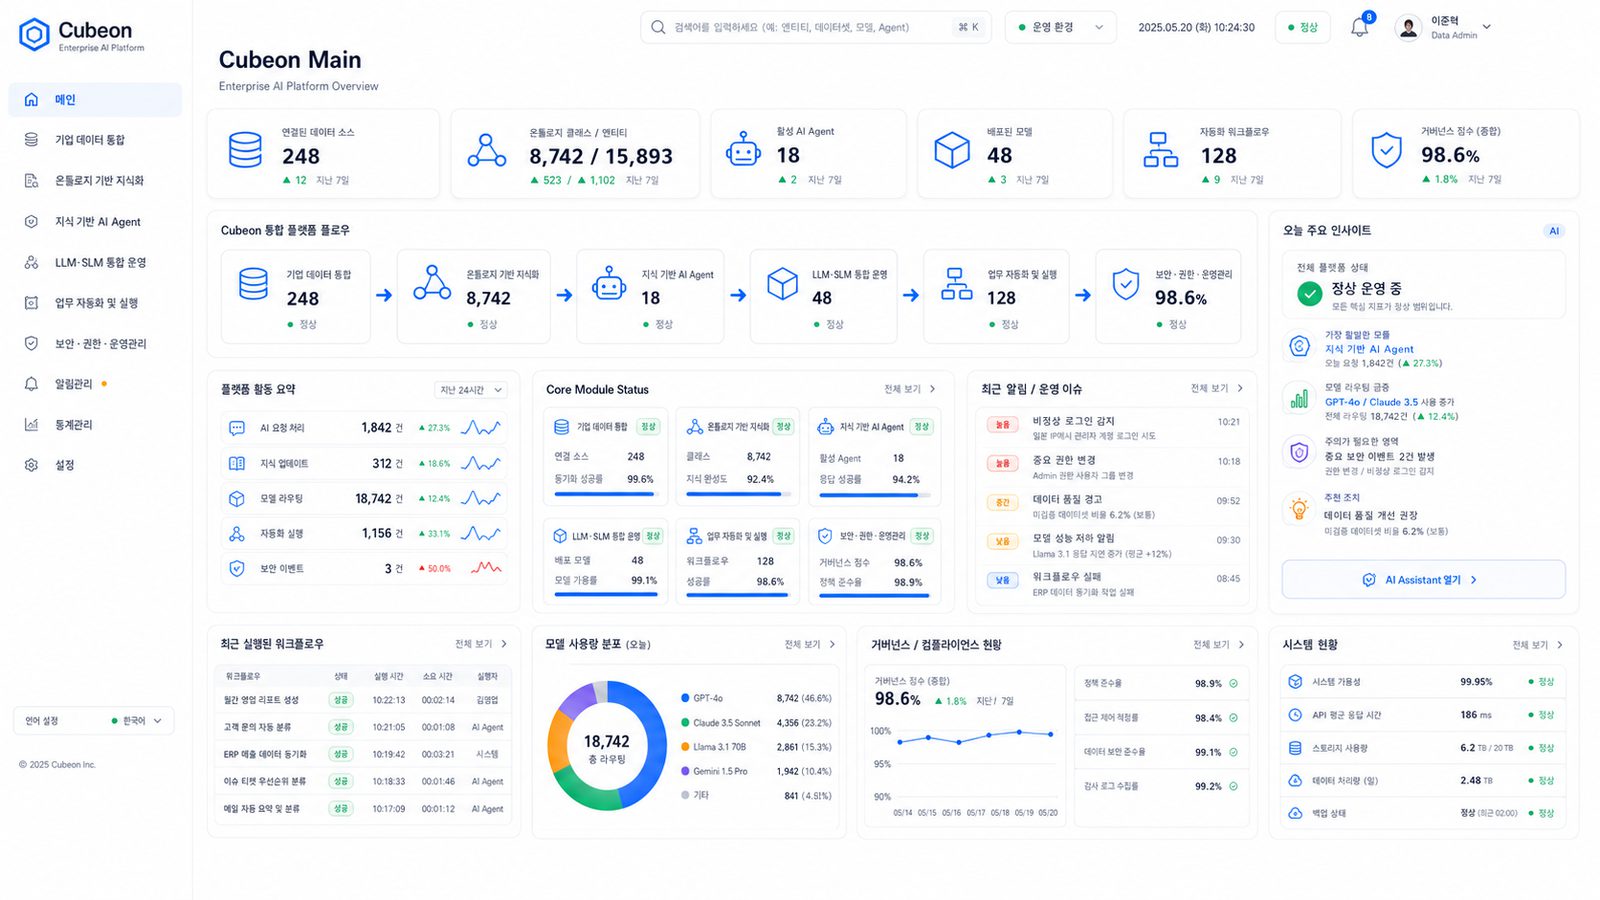Screen dimensions: 1600x900
Task: Open the 운영 환경 environment dropdown
Action: (1061, 27)
